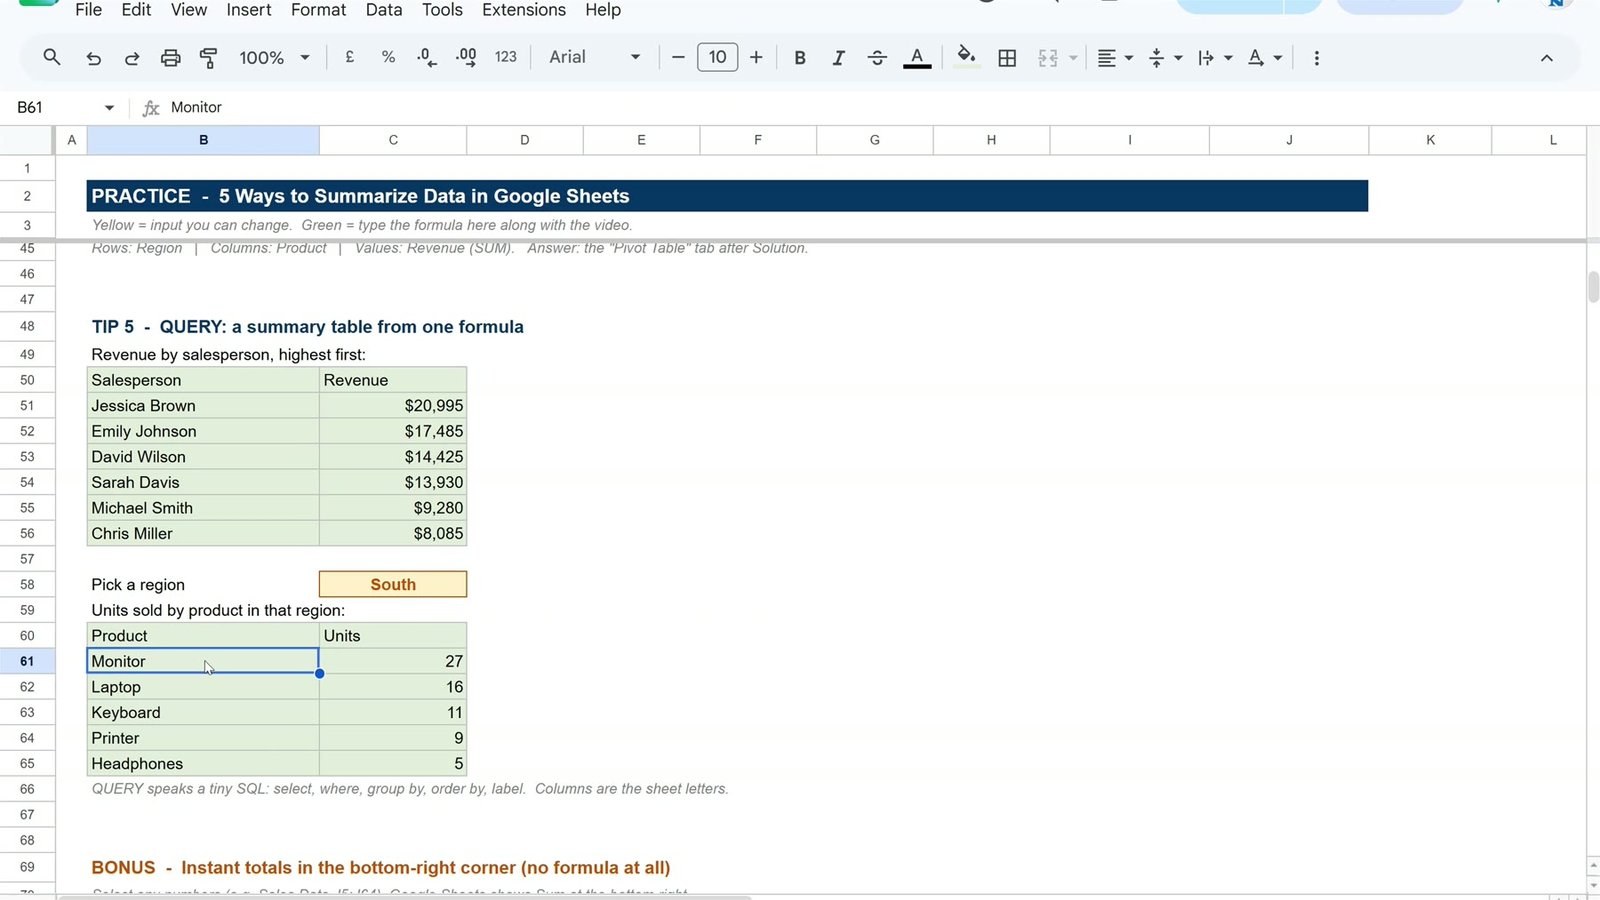Open the Tools menu
The width and height of the screenshot is (1600, 900).
[x=442, y=10]
